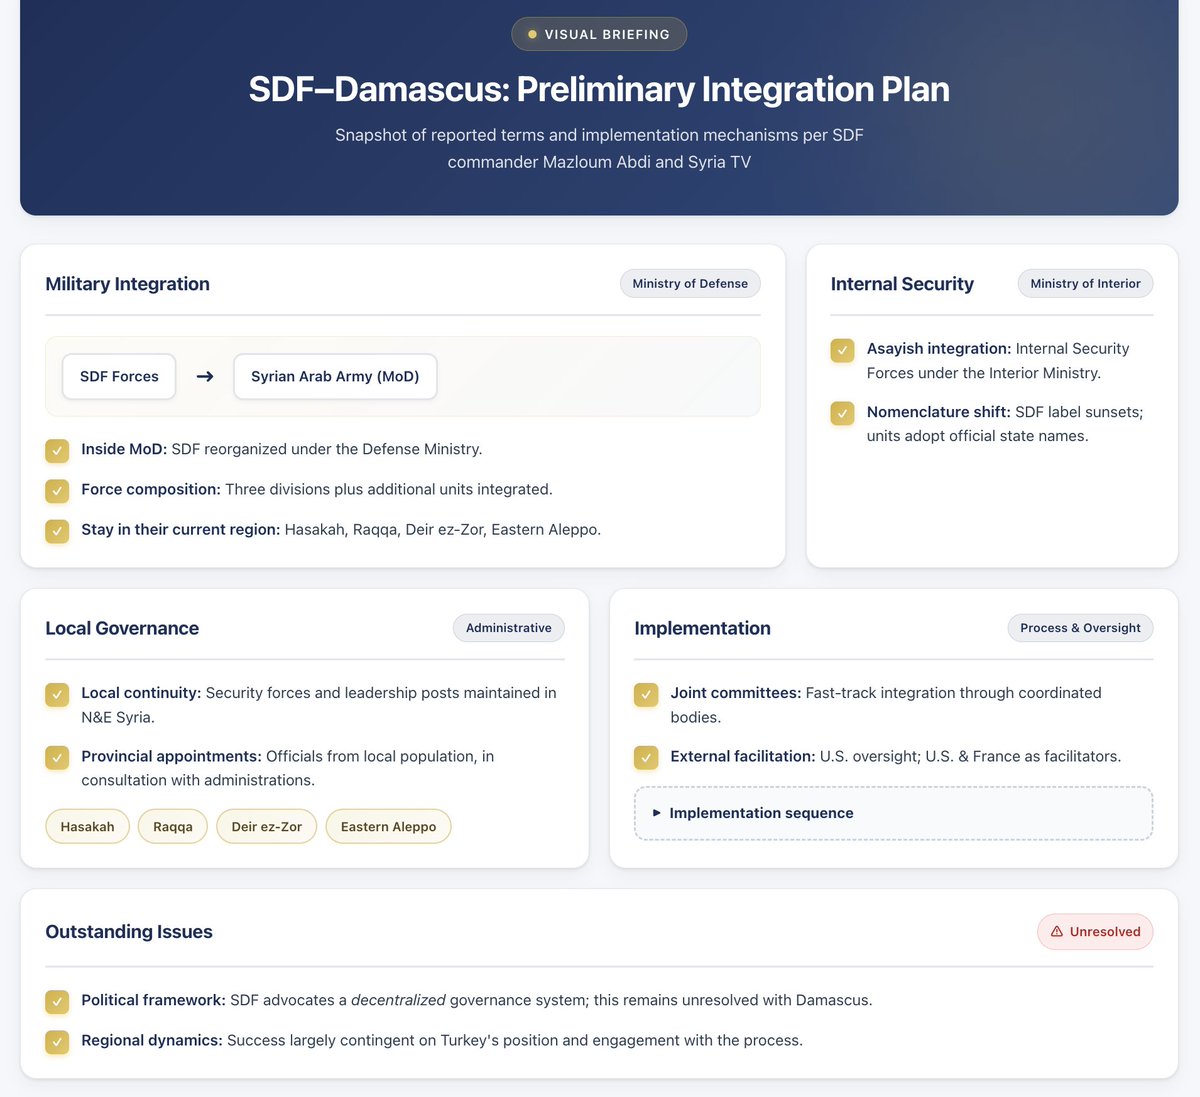Click the 'External facilitation:' bold label
This screenshot has height=1097, width=1200.
click(743, 756)
